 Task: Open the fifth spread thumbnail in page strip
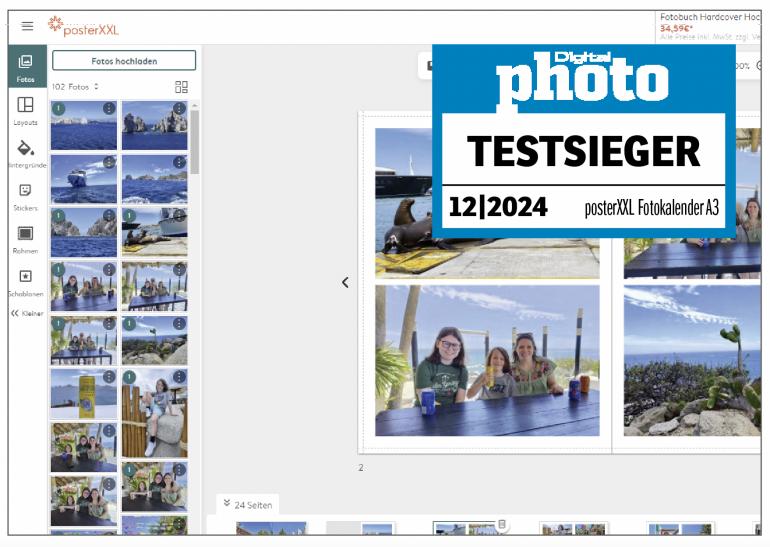coord(680,529)
